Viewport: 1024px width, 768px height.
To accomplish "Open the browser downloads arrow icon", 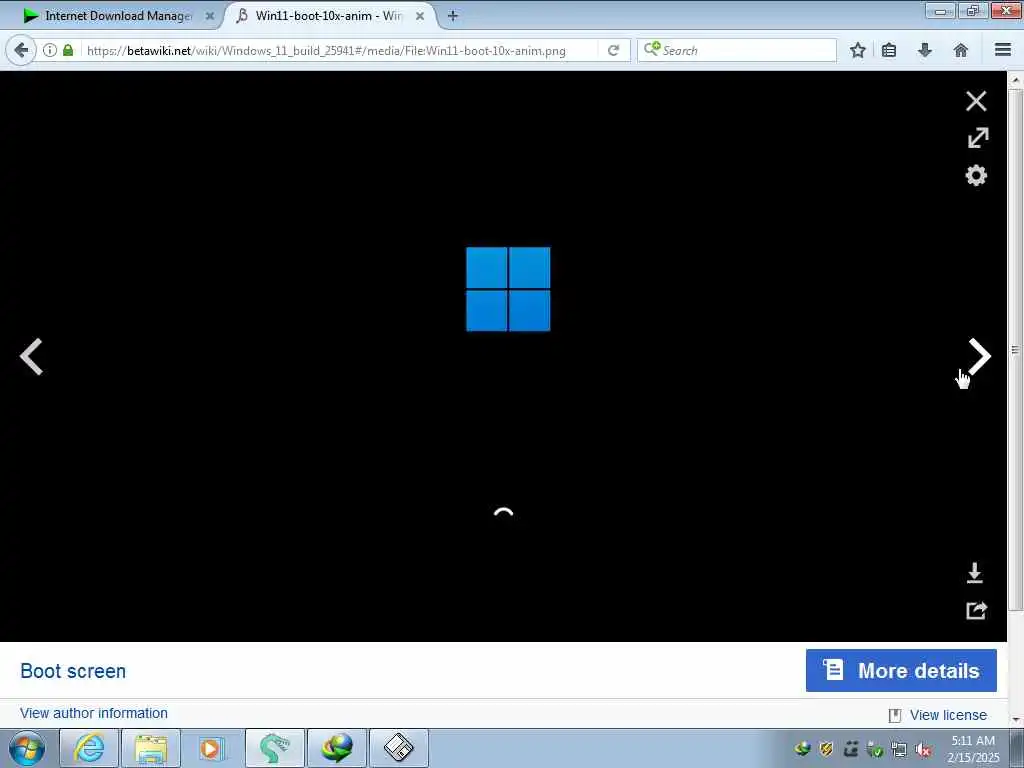I will (925, 50).
